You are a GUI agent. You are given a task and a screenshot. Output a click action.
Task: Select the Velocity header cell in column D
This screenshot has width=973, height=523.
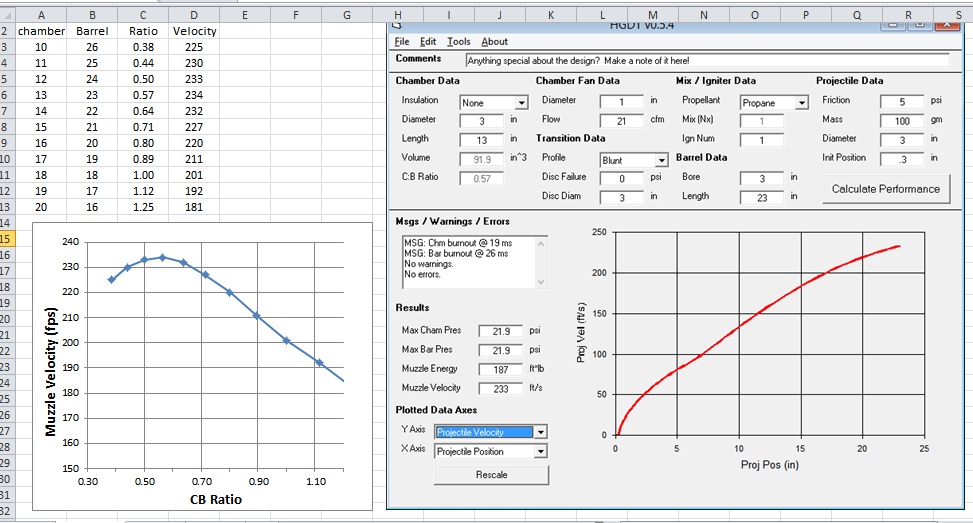(x=194, y=31)
